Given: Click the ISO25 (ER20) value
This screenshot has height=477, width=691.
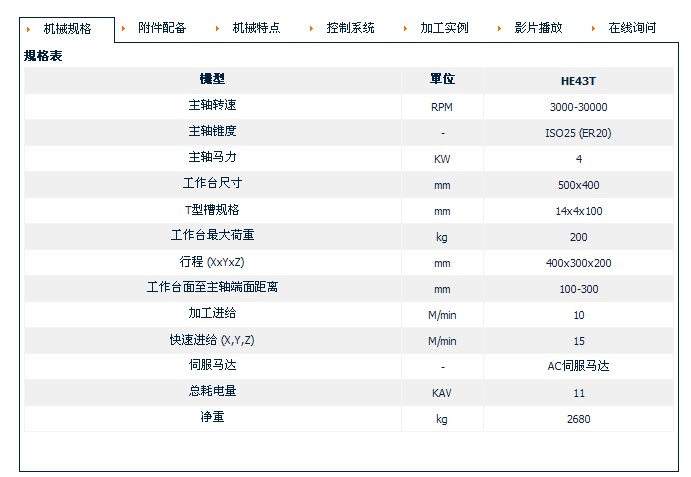Looking at the screenshot, I should point(578,133).
